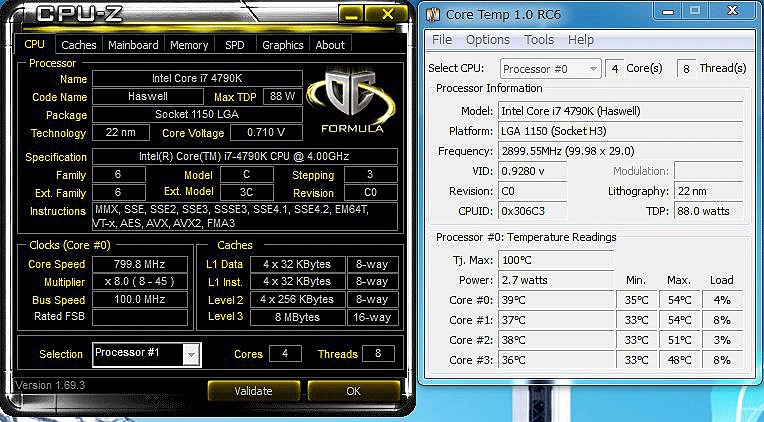The width and height of the screenshot is (764, 422).
Task: Click the Core #0 load value 4%
Action: [722, 300]
